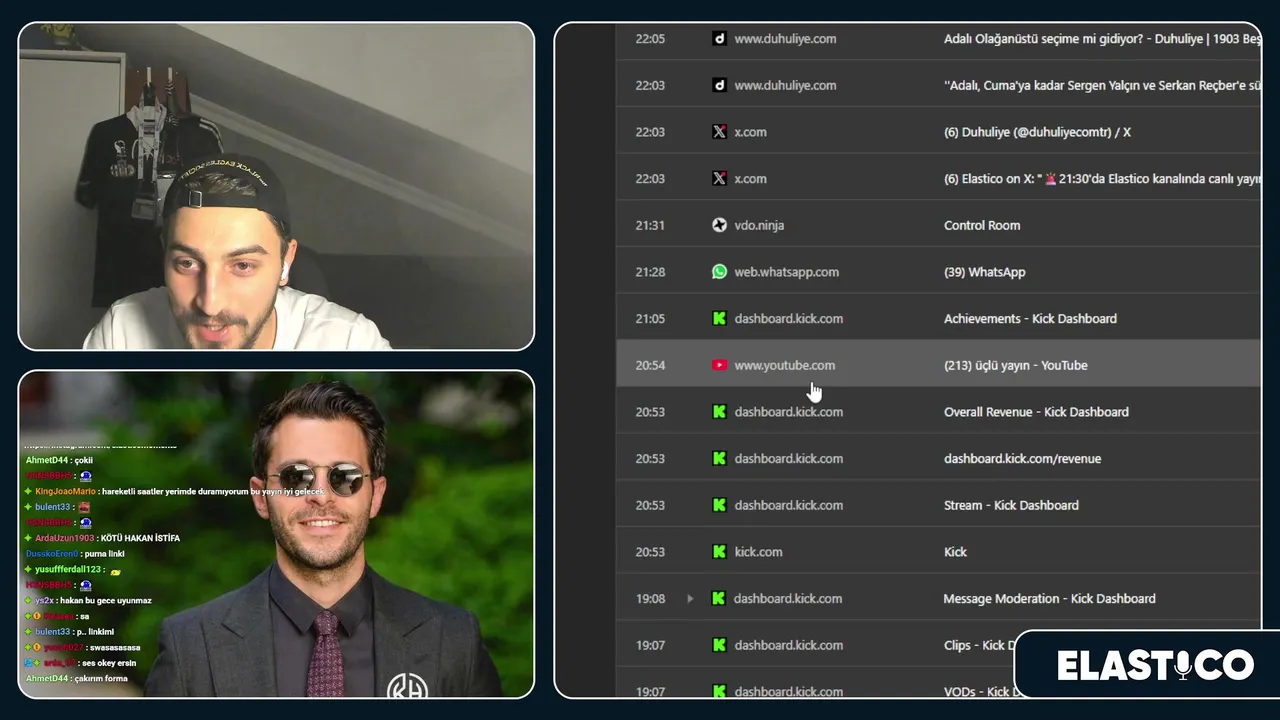Open "(213) üçlü yayın - YouTube" entry
This screenshot has width=1280, height=720.
[1015, 365]
